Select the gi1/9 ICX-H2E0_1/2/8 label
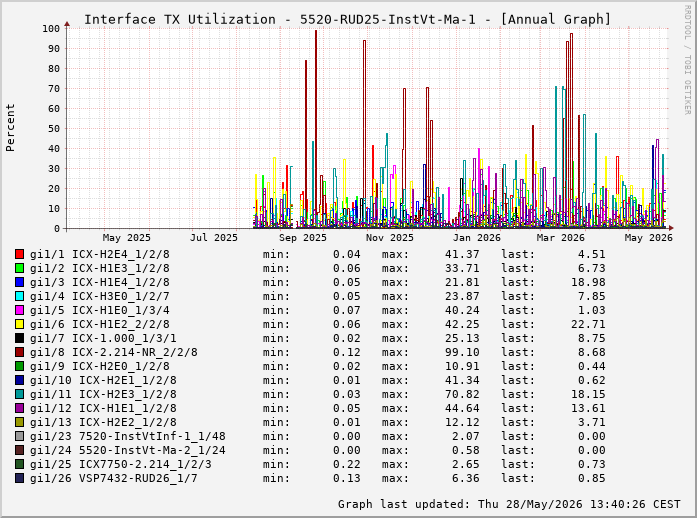This screenshot has width=697, height=518. 100,366
